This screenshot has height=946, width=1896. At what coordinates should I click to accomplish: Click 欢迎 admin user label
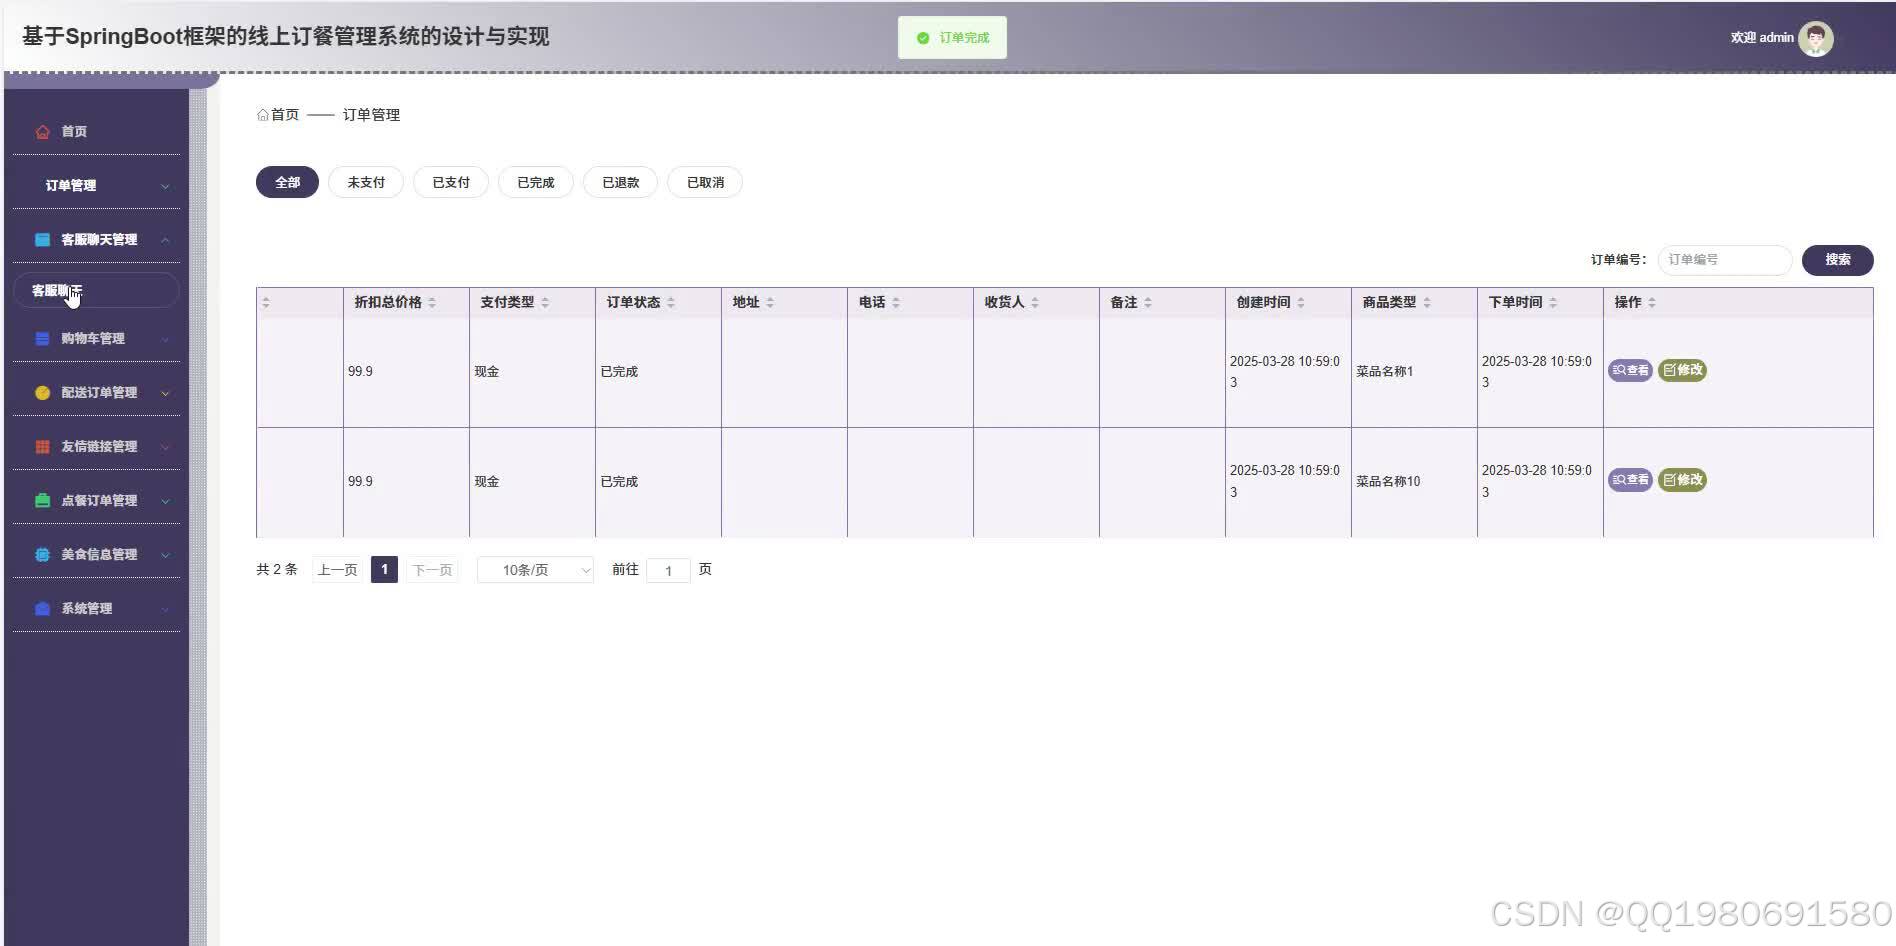click(1762, 38)
